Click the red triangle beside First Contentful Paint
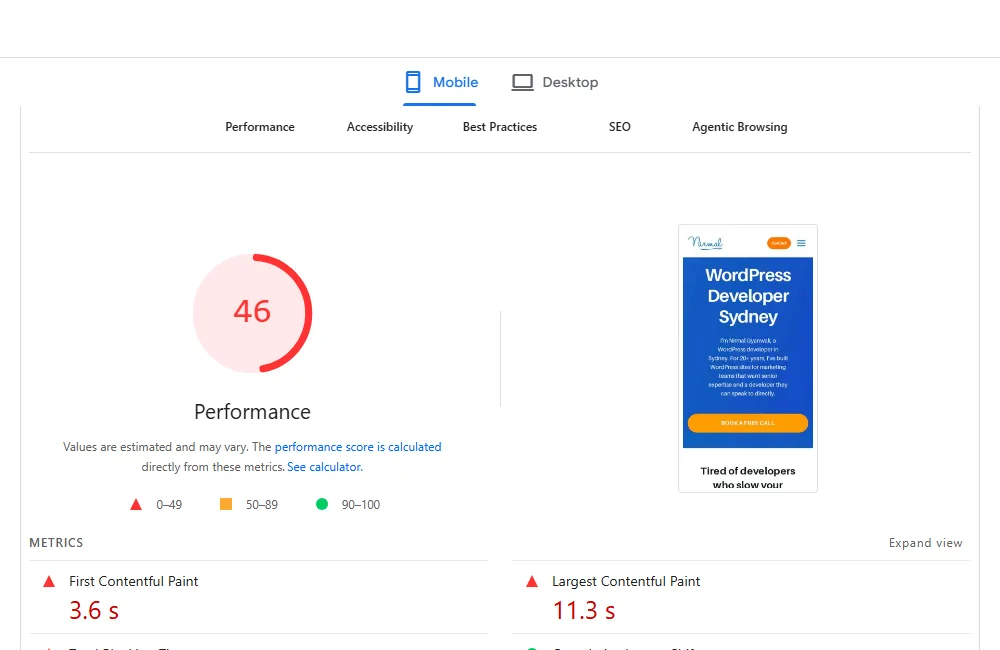 (48, 581)
